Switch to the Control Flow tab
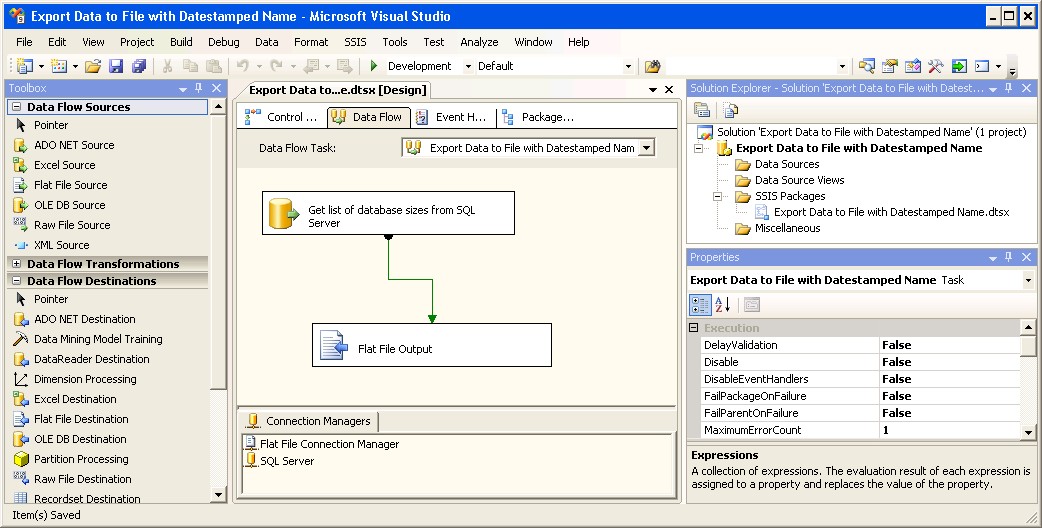The image size is (1042, 528). coord(282,117)
